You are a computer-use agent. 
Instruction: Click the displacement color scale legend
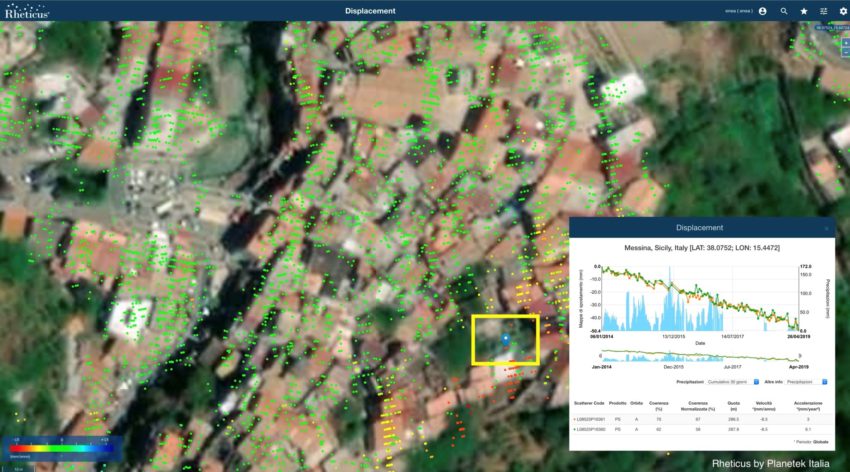tap(62, 446)
